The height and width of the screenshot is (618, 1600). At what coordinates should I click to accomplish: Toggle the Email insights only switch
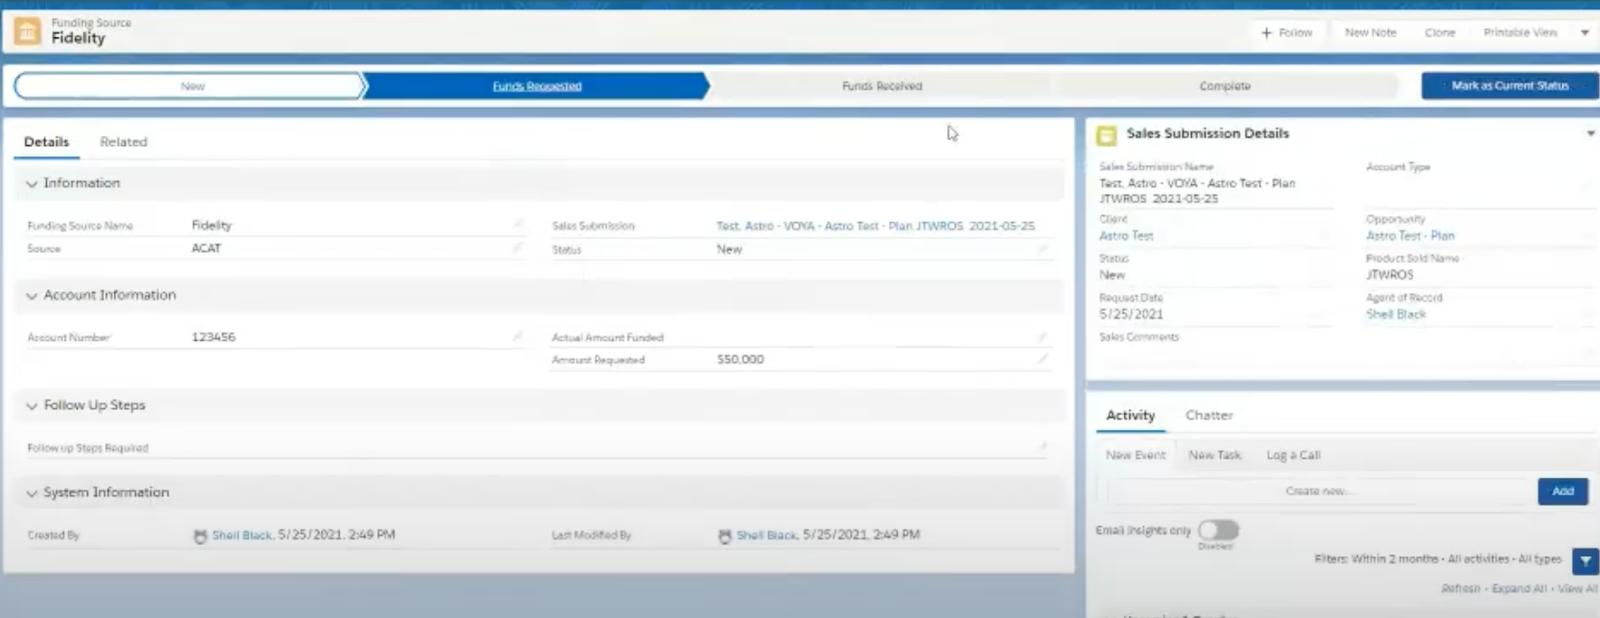click(x=1218, y=530)
